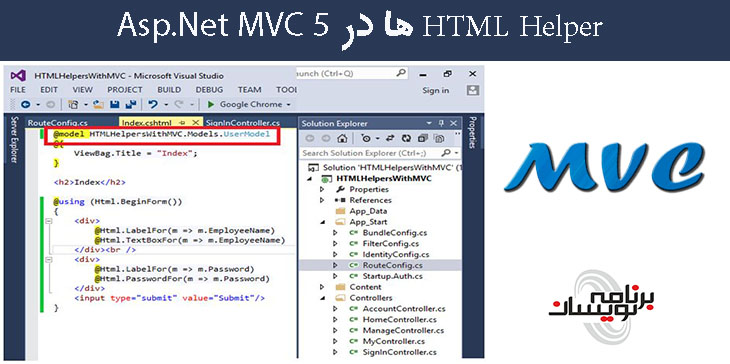Click the Open File folder icon
The width and height of the screenshot is (730, 364).
(98, 105)
